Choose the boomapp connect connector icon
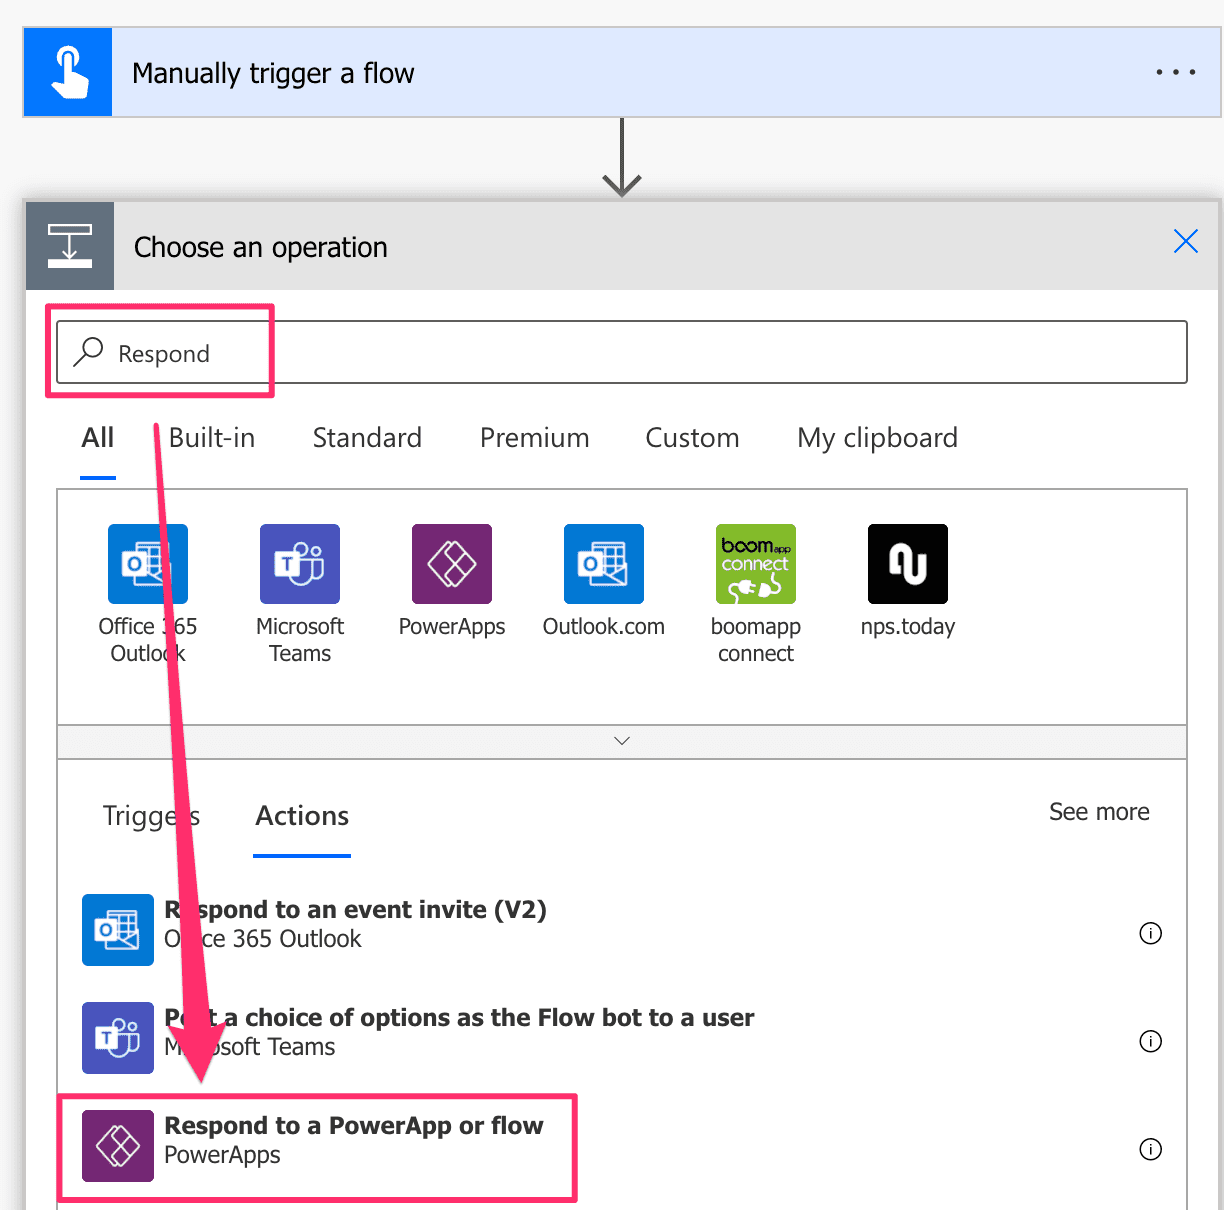 pos(756,564)
